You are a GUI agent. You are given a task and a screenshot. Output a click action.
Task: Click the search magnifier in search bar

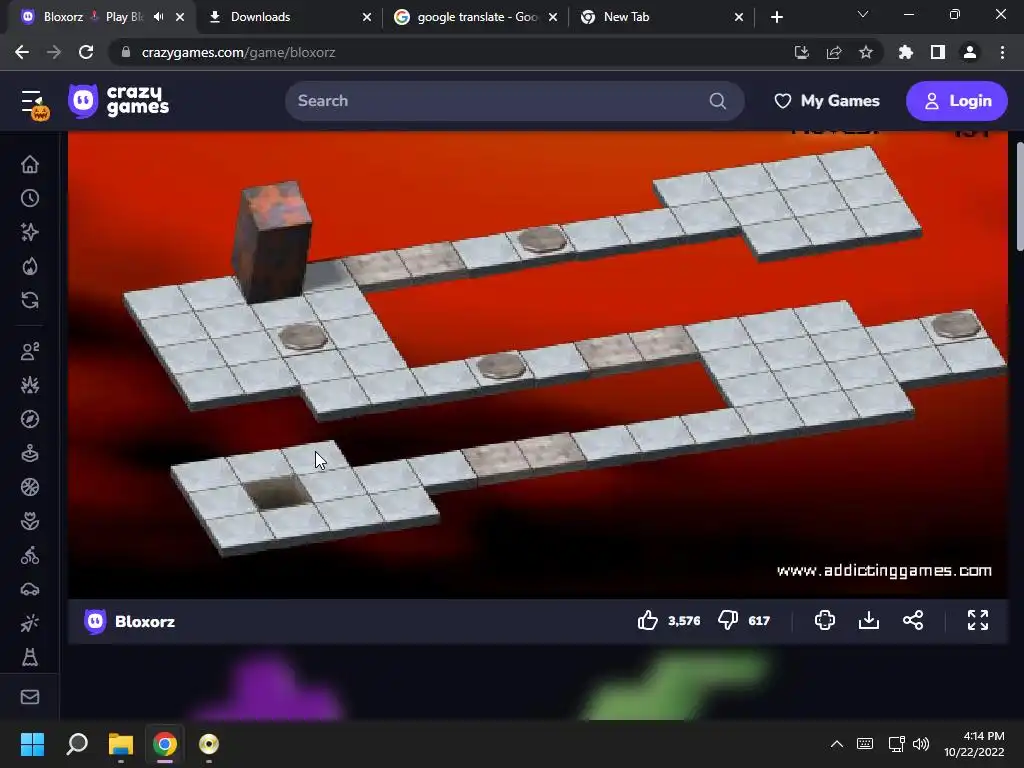(717, 101)
